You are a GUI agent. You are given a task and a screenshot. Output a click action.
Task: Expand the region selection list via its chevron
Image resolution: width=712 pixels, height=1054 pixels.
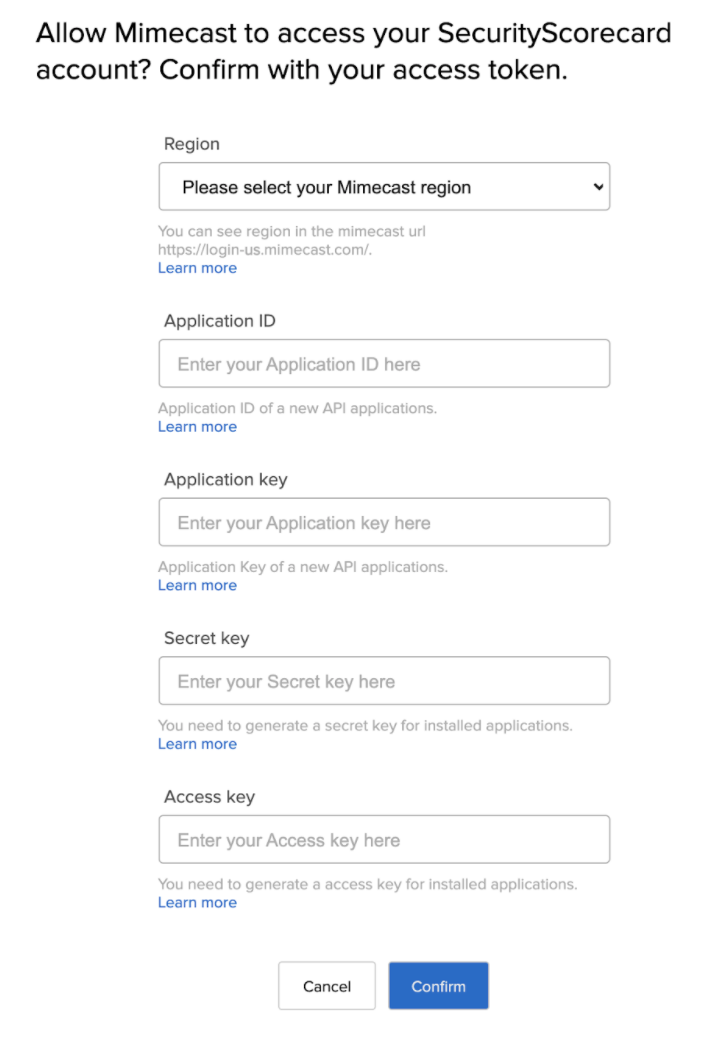(x=597, y=186)
